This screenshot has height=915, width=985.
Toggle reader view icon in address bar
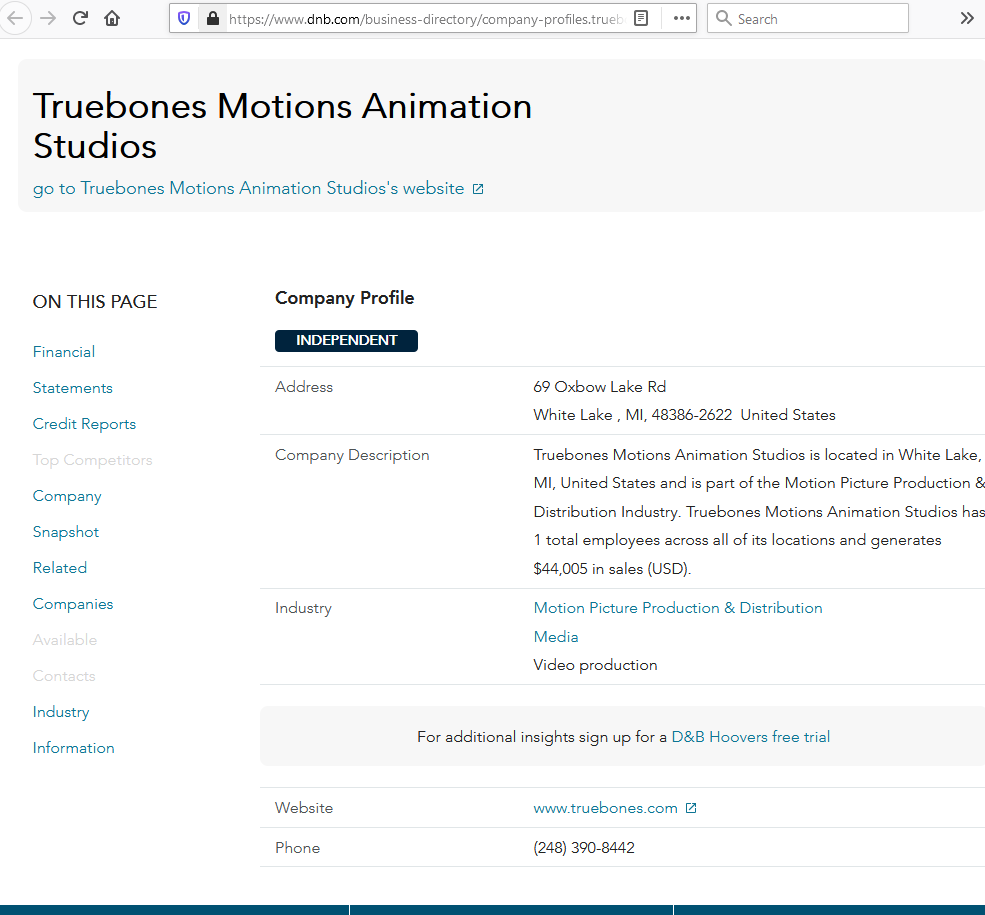(641, 18)
